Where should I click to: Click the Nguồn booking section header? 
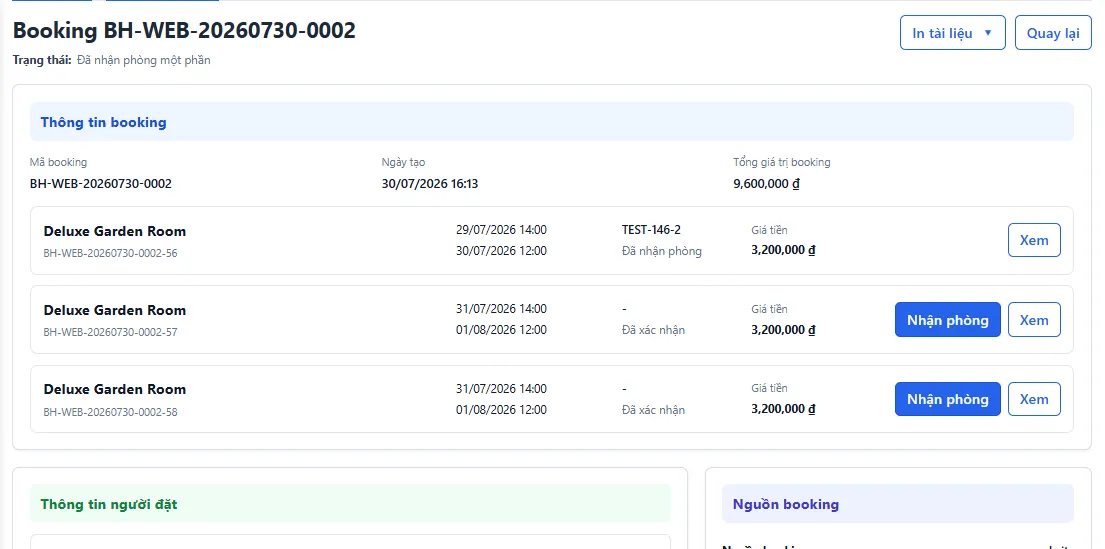point(898,504)
